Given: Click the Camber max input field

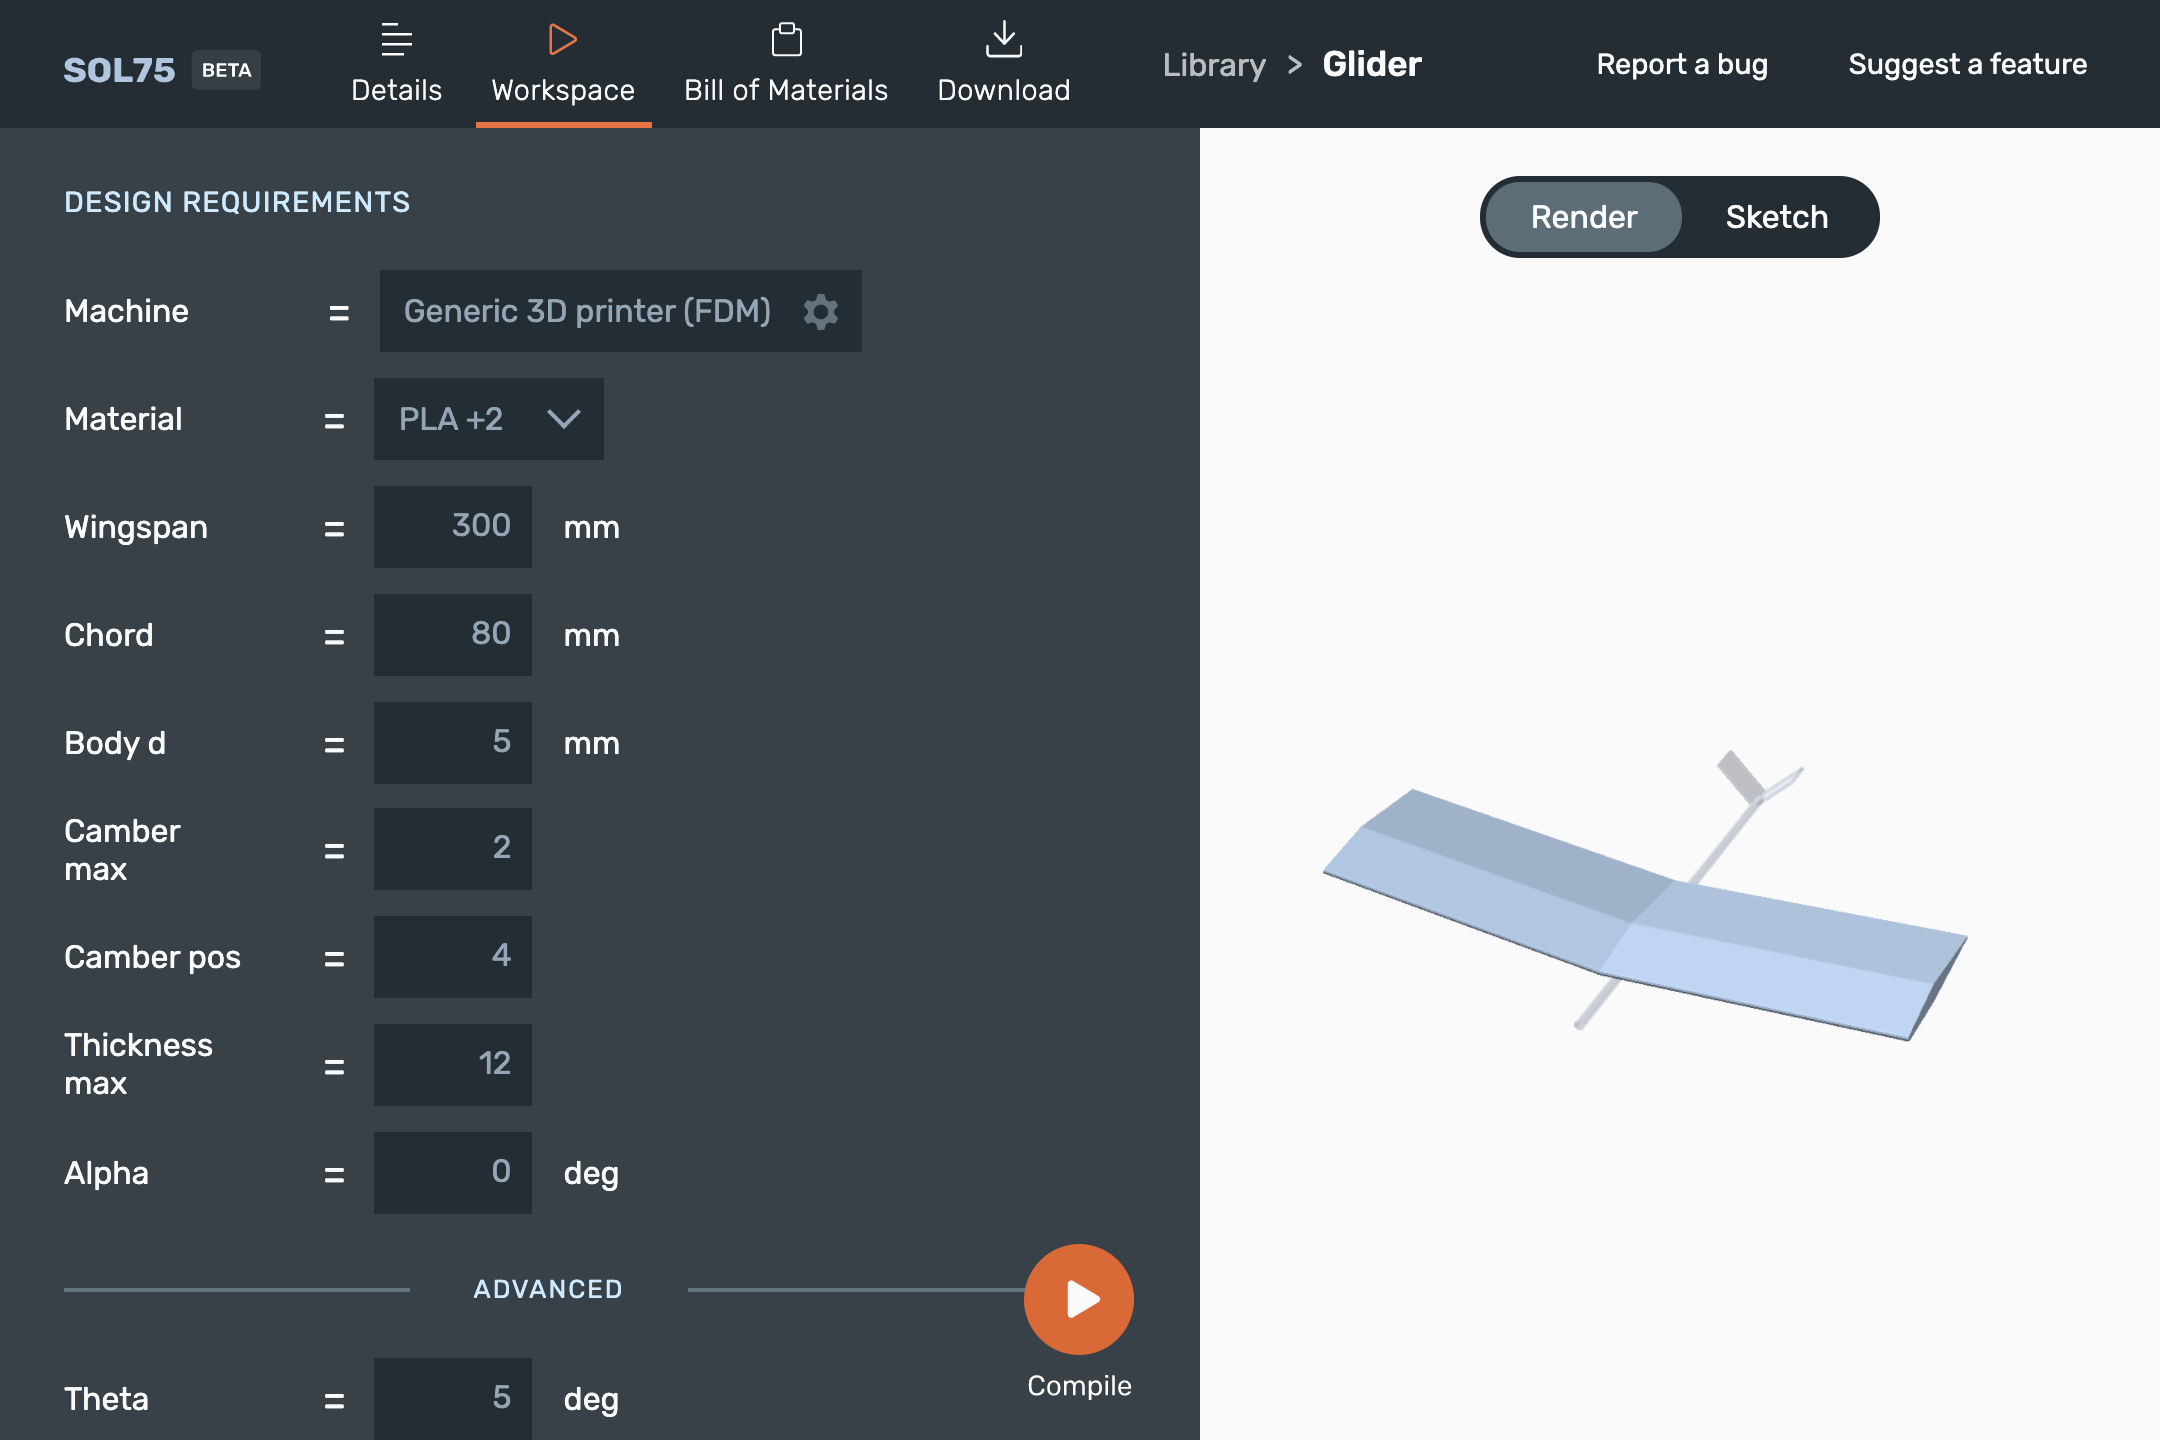Looking at the screenshot, I should pyautogui.click(x=453, y=849).
